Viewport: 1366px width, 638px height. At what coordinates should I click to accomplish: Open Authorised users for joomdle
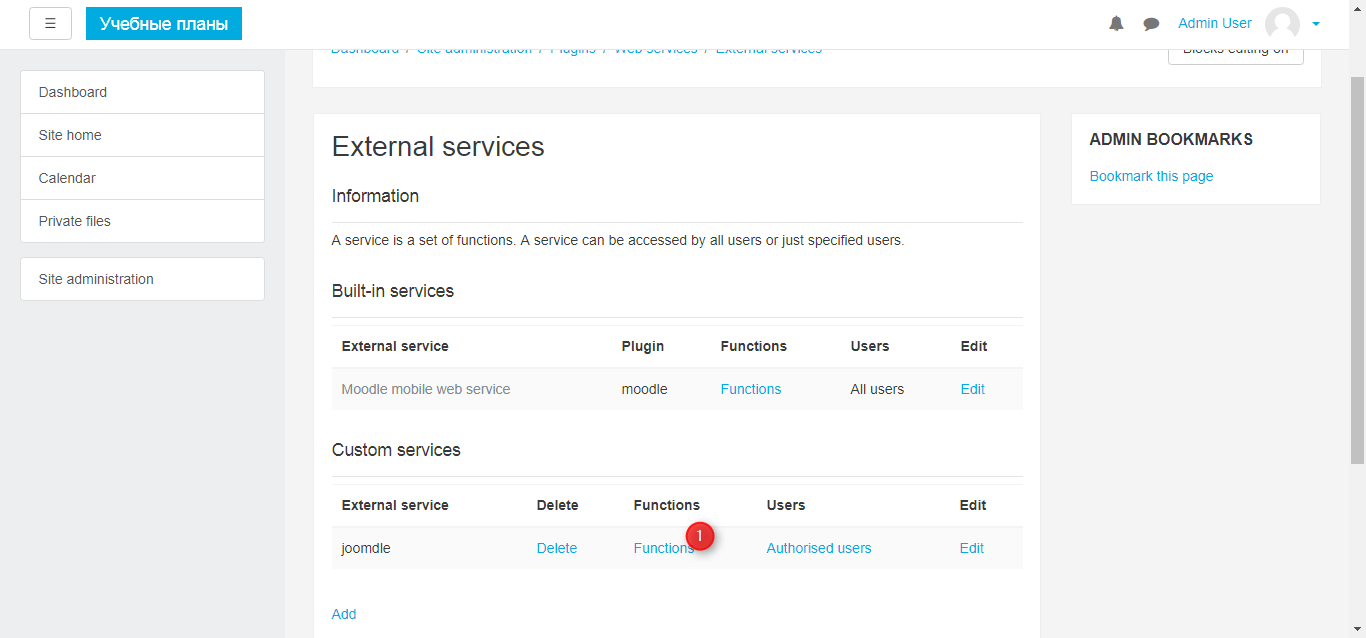(x=818, y=548)
